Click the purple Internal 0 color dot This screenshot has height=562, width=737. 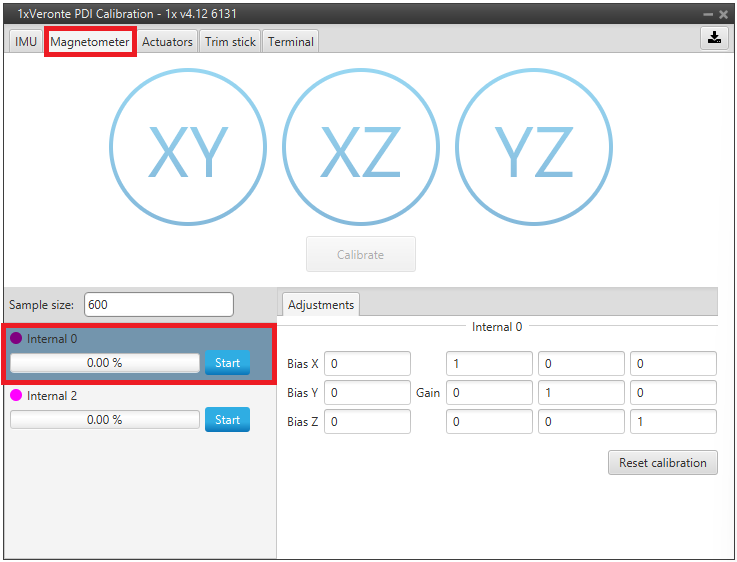point(16,339)
